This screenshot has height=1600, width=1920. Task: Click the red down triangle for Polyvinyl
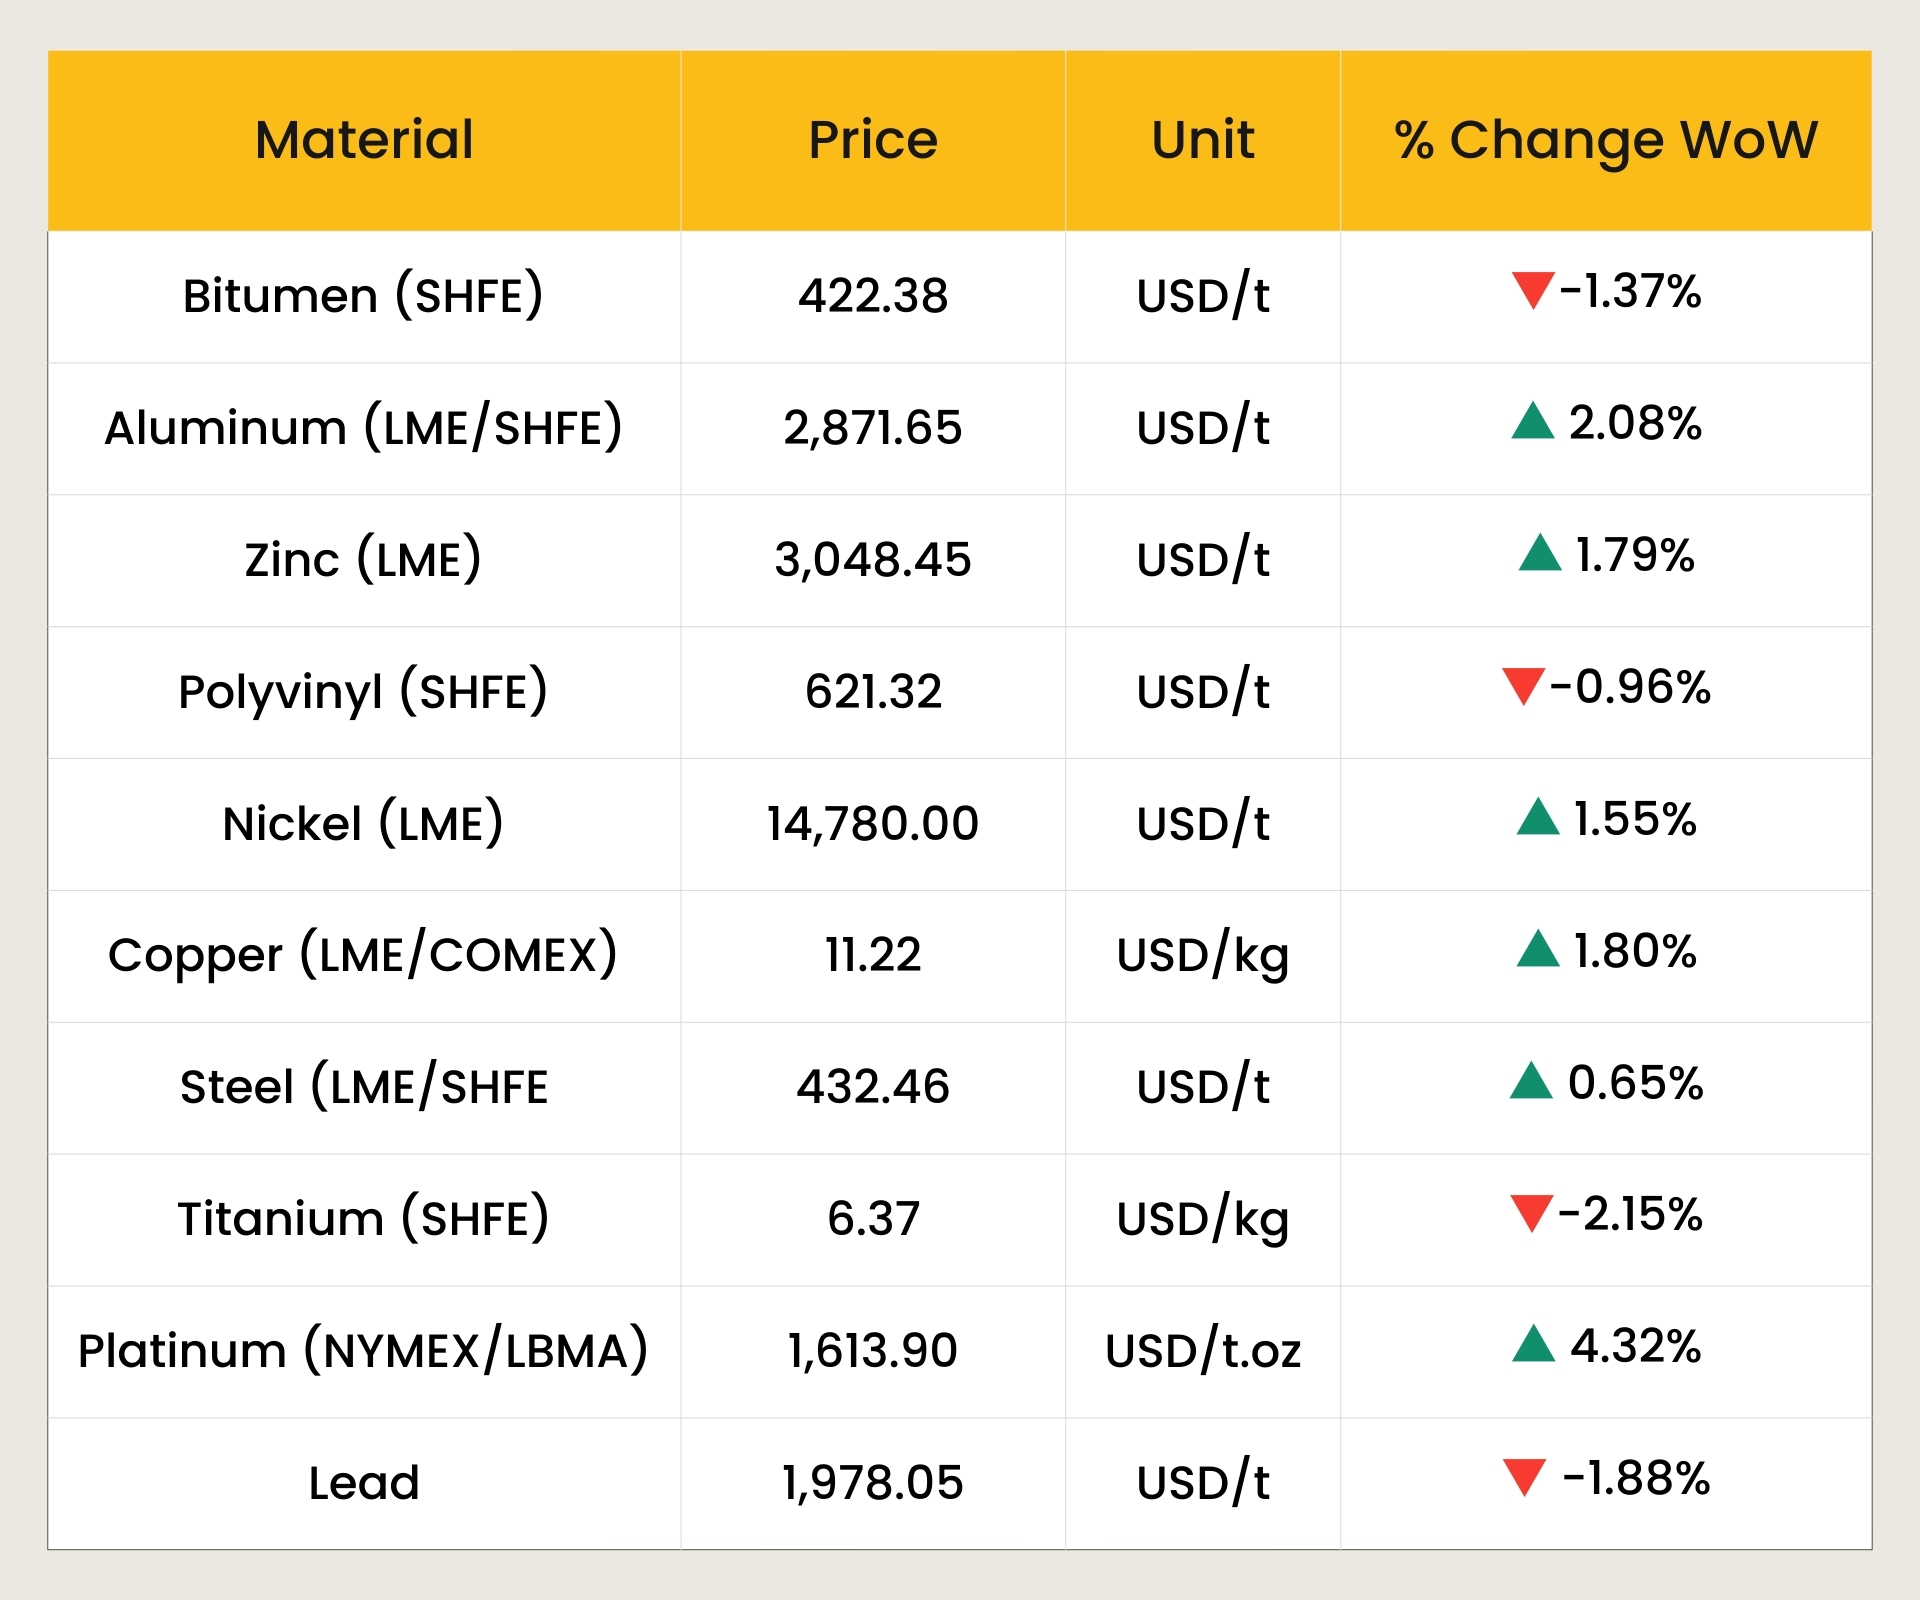[x=1523, y=686]
